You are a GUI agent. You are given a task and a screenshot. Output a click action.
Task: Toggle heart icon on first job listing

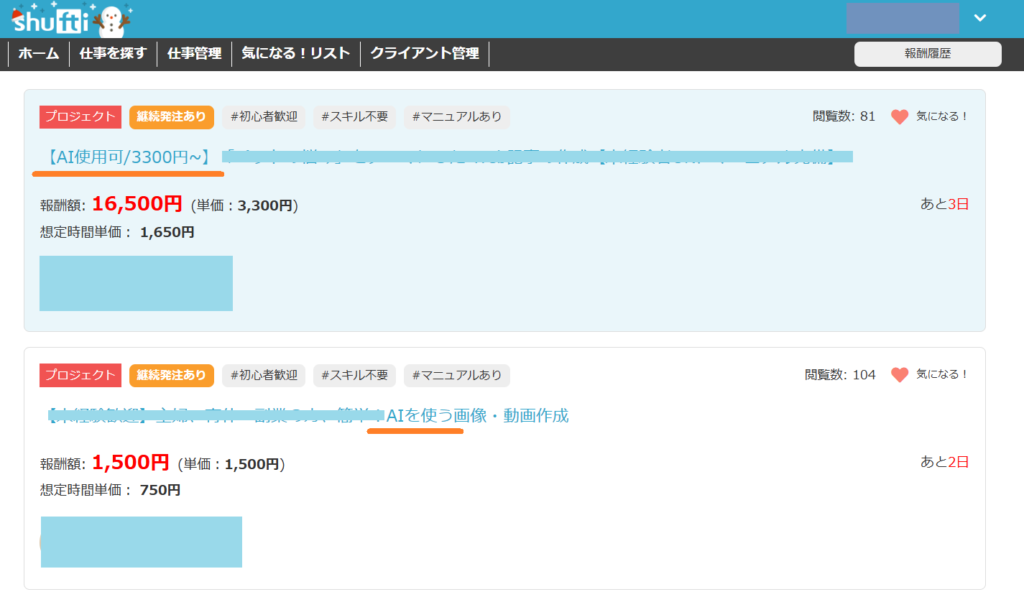click(x=899, y=117)
